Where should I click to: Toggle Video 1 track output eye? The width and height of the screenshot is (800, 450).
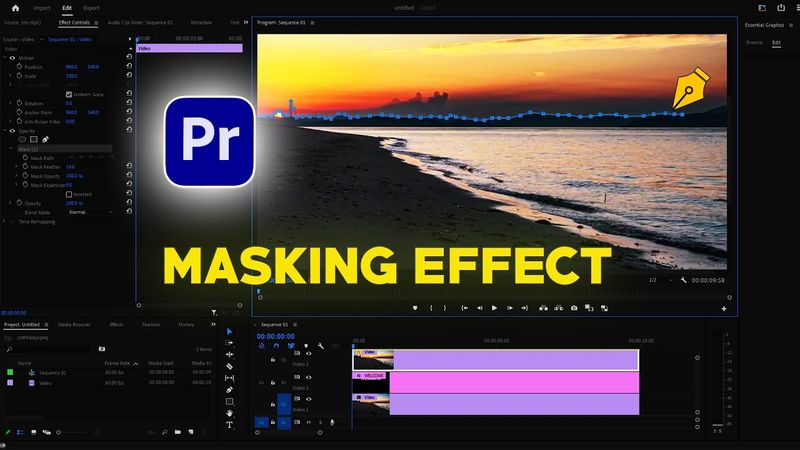309,399
